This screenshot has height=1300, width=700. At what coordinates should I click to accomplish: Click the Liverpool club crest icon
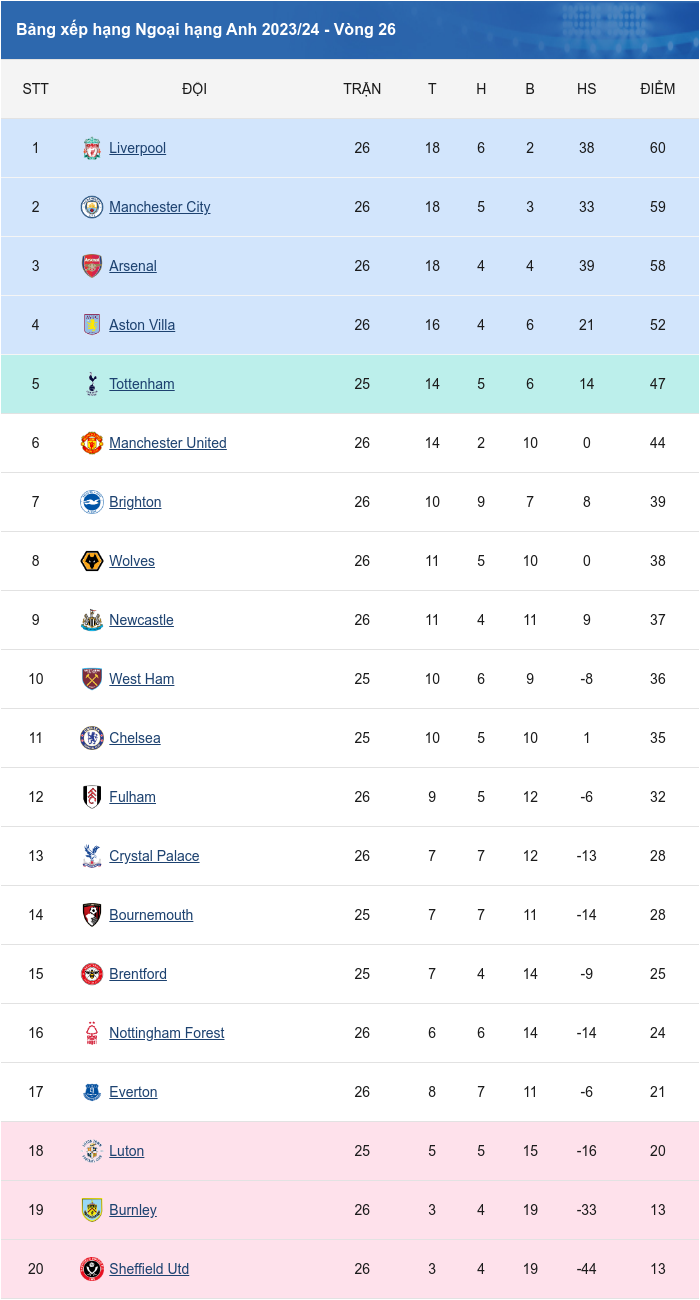pyautogui.click(x=92, y=148)
